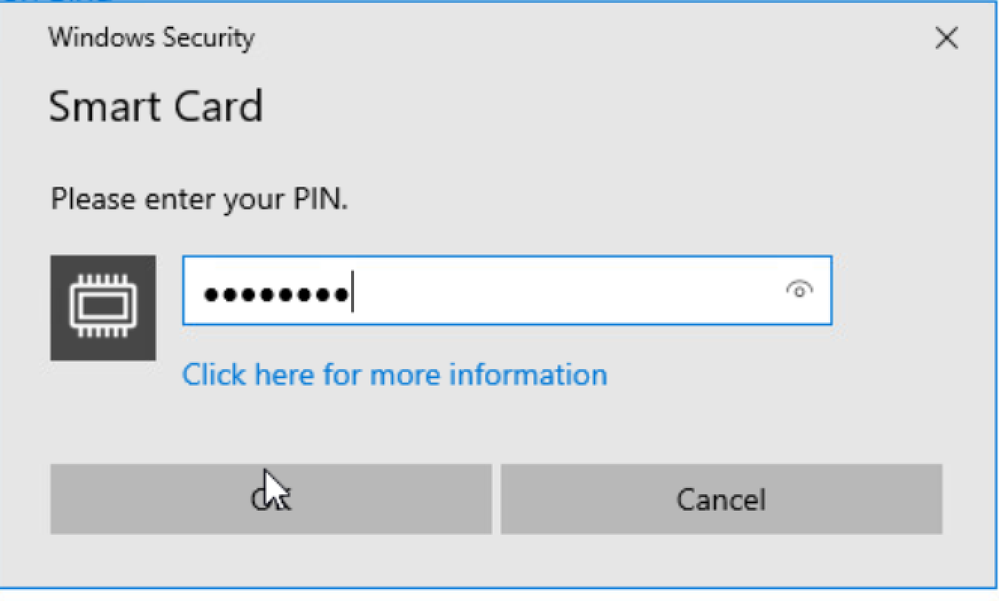Toggle the password reveal eye in the PIN field
This screenshot has width=999, height=601.
799,290
